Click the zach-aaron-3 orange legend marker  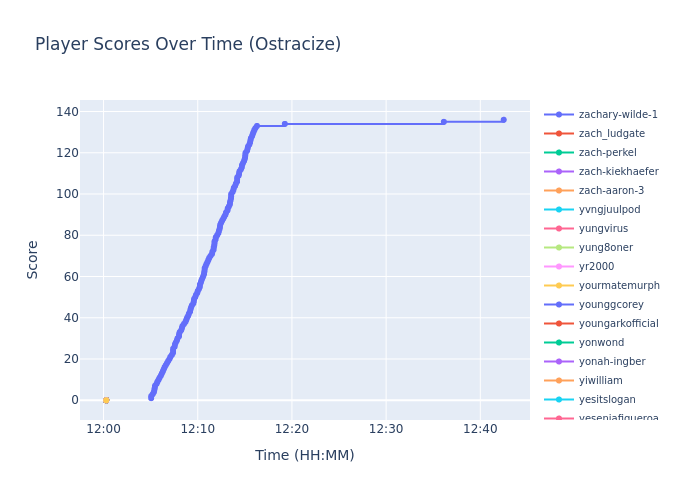[559, 191]
